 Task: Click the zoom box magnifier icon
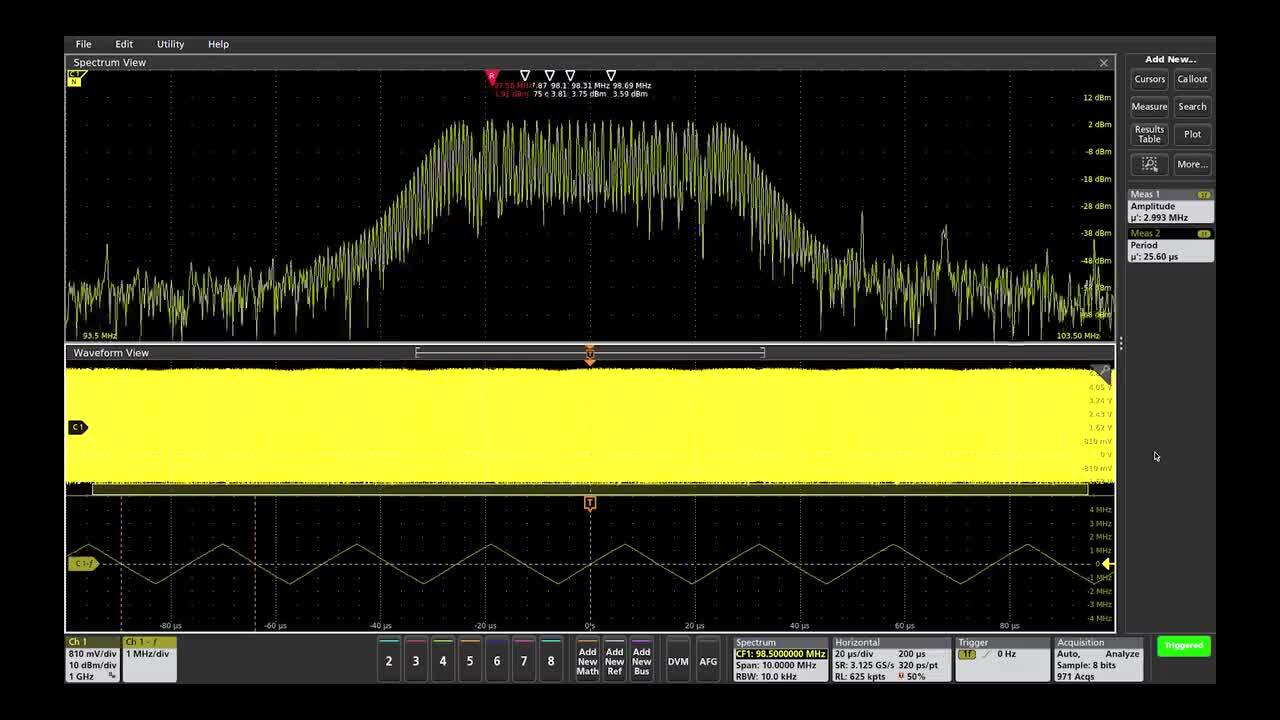[x=1149, y=164]
